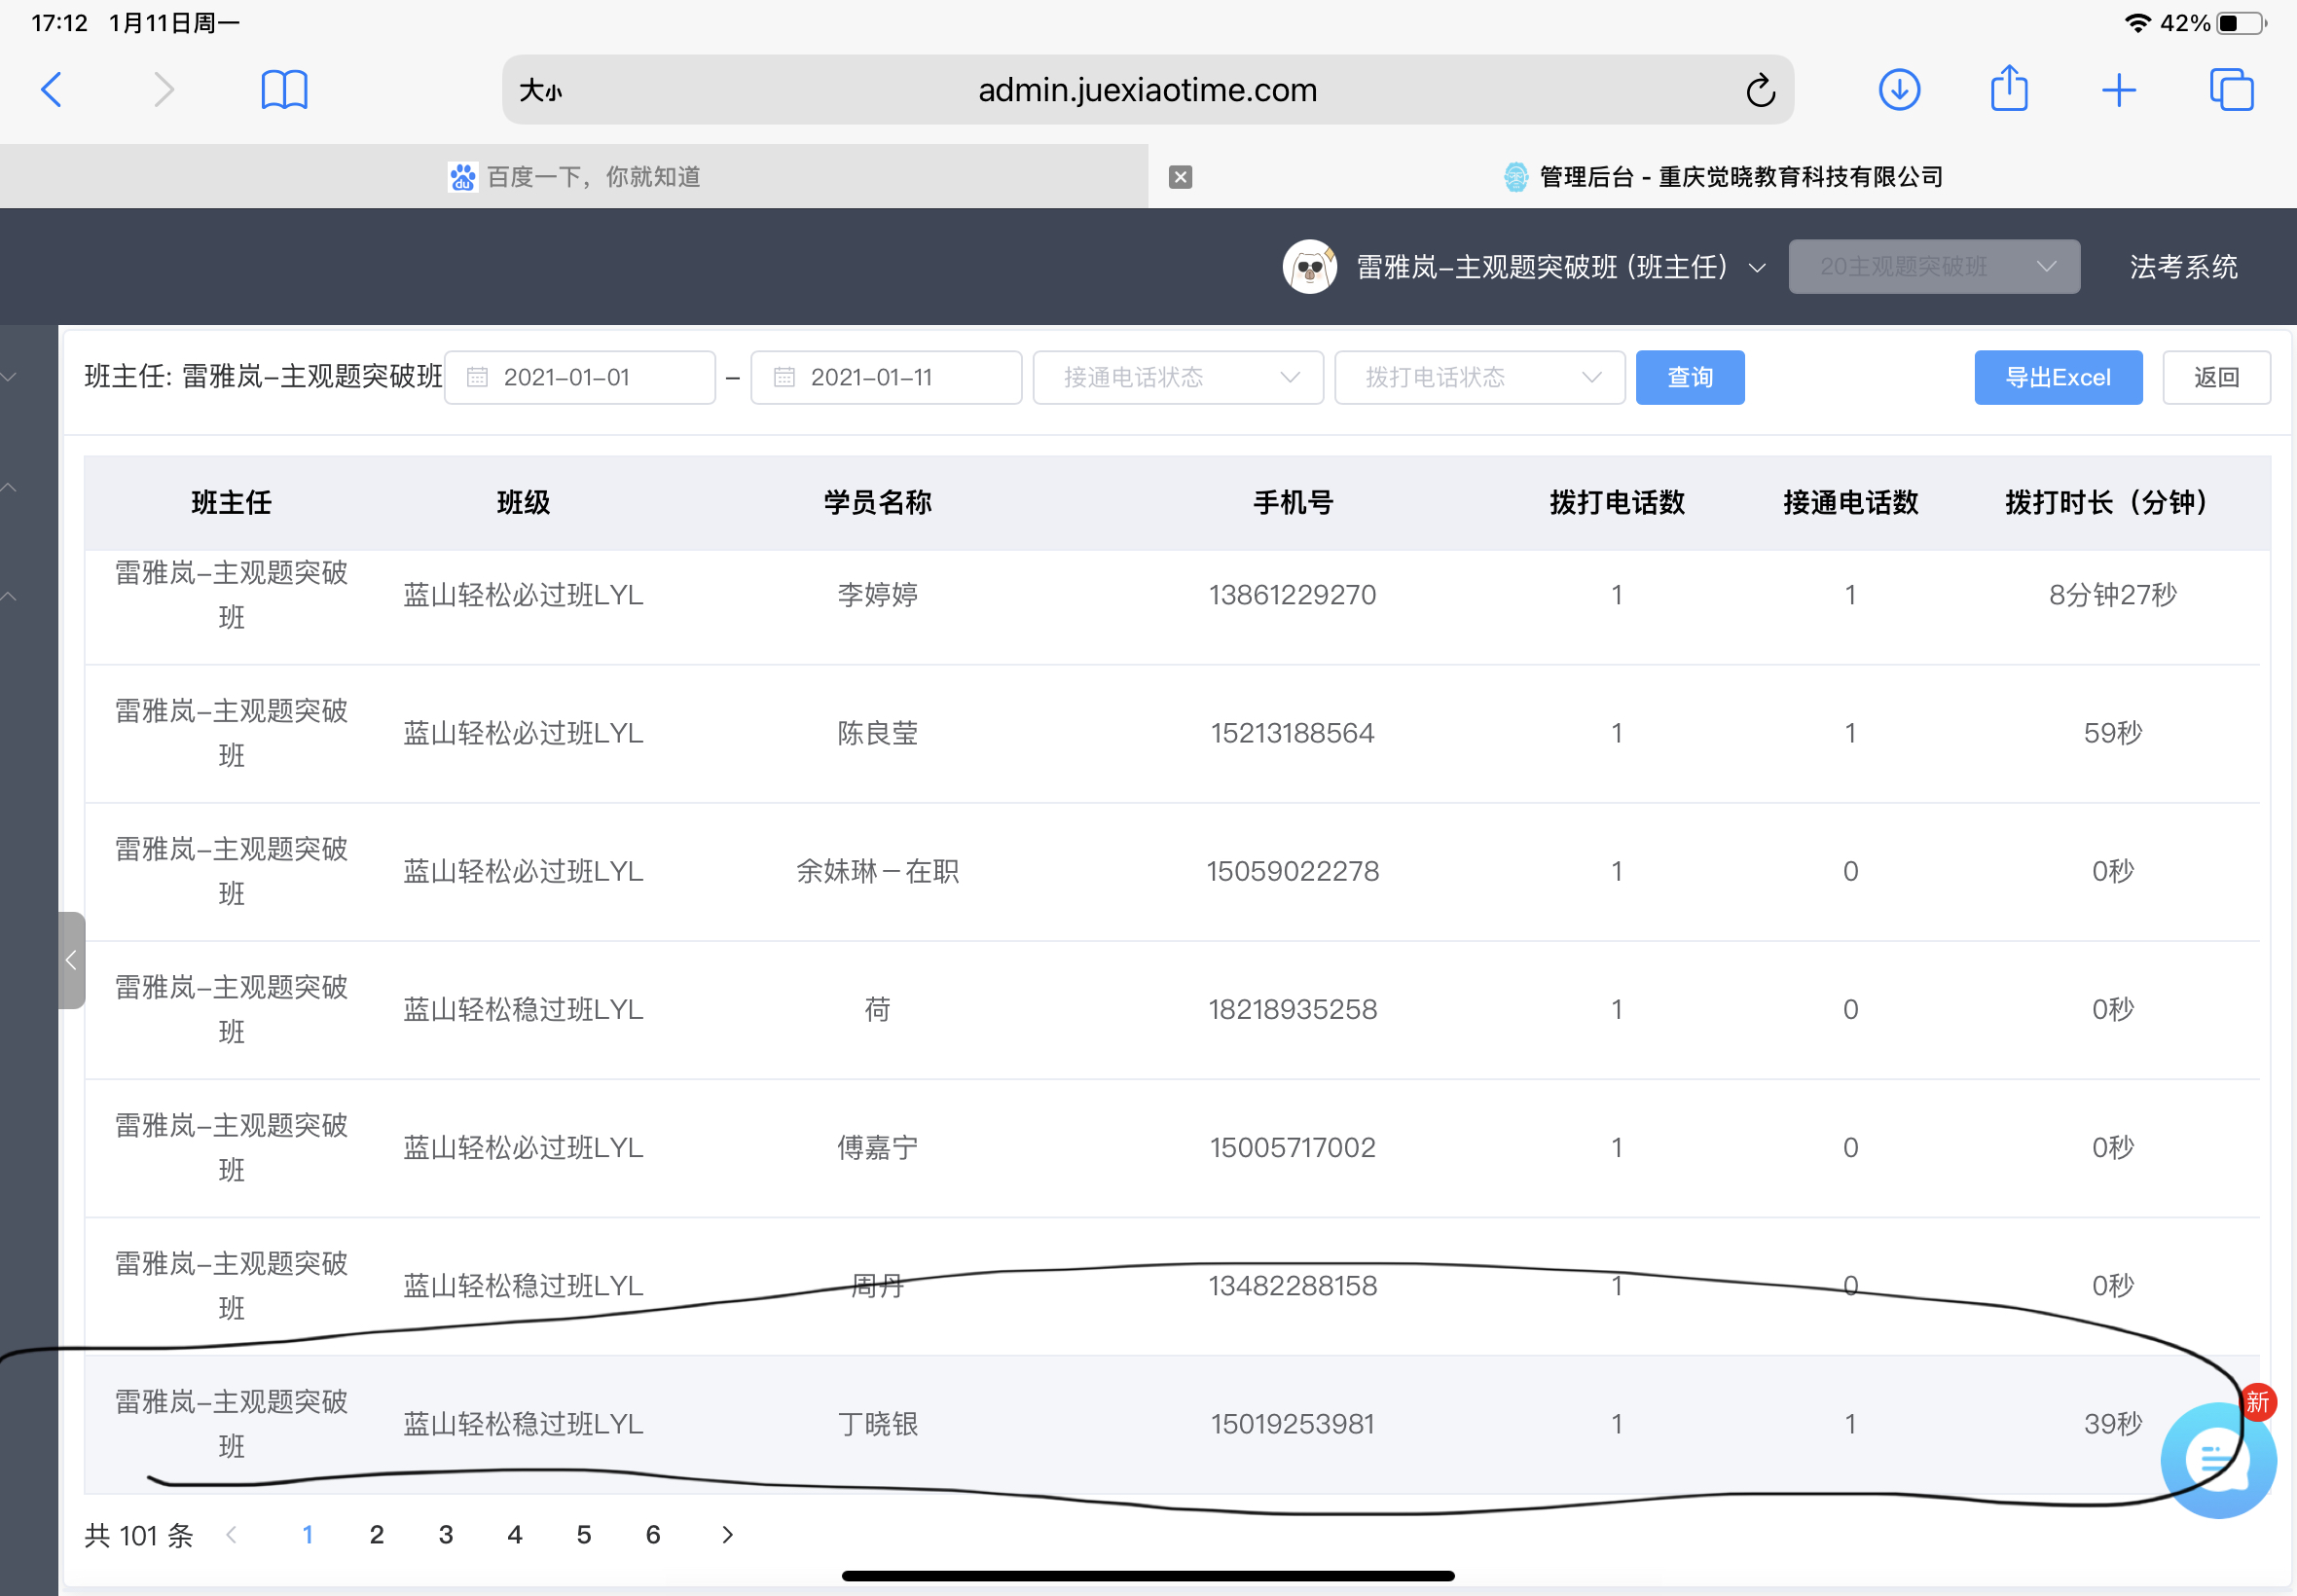Click student name 陈良莹

pos(877,733)
